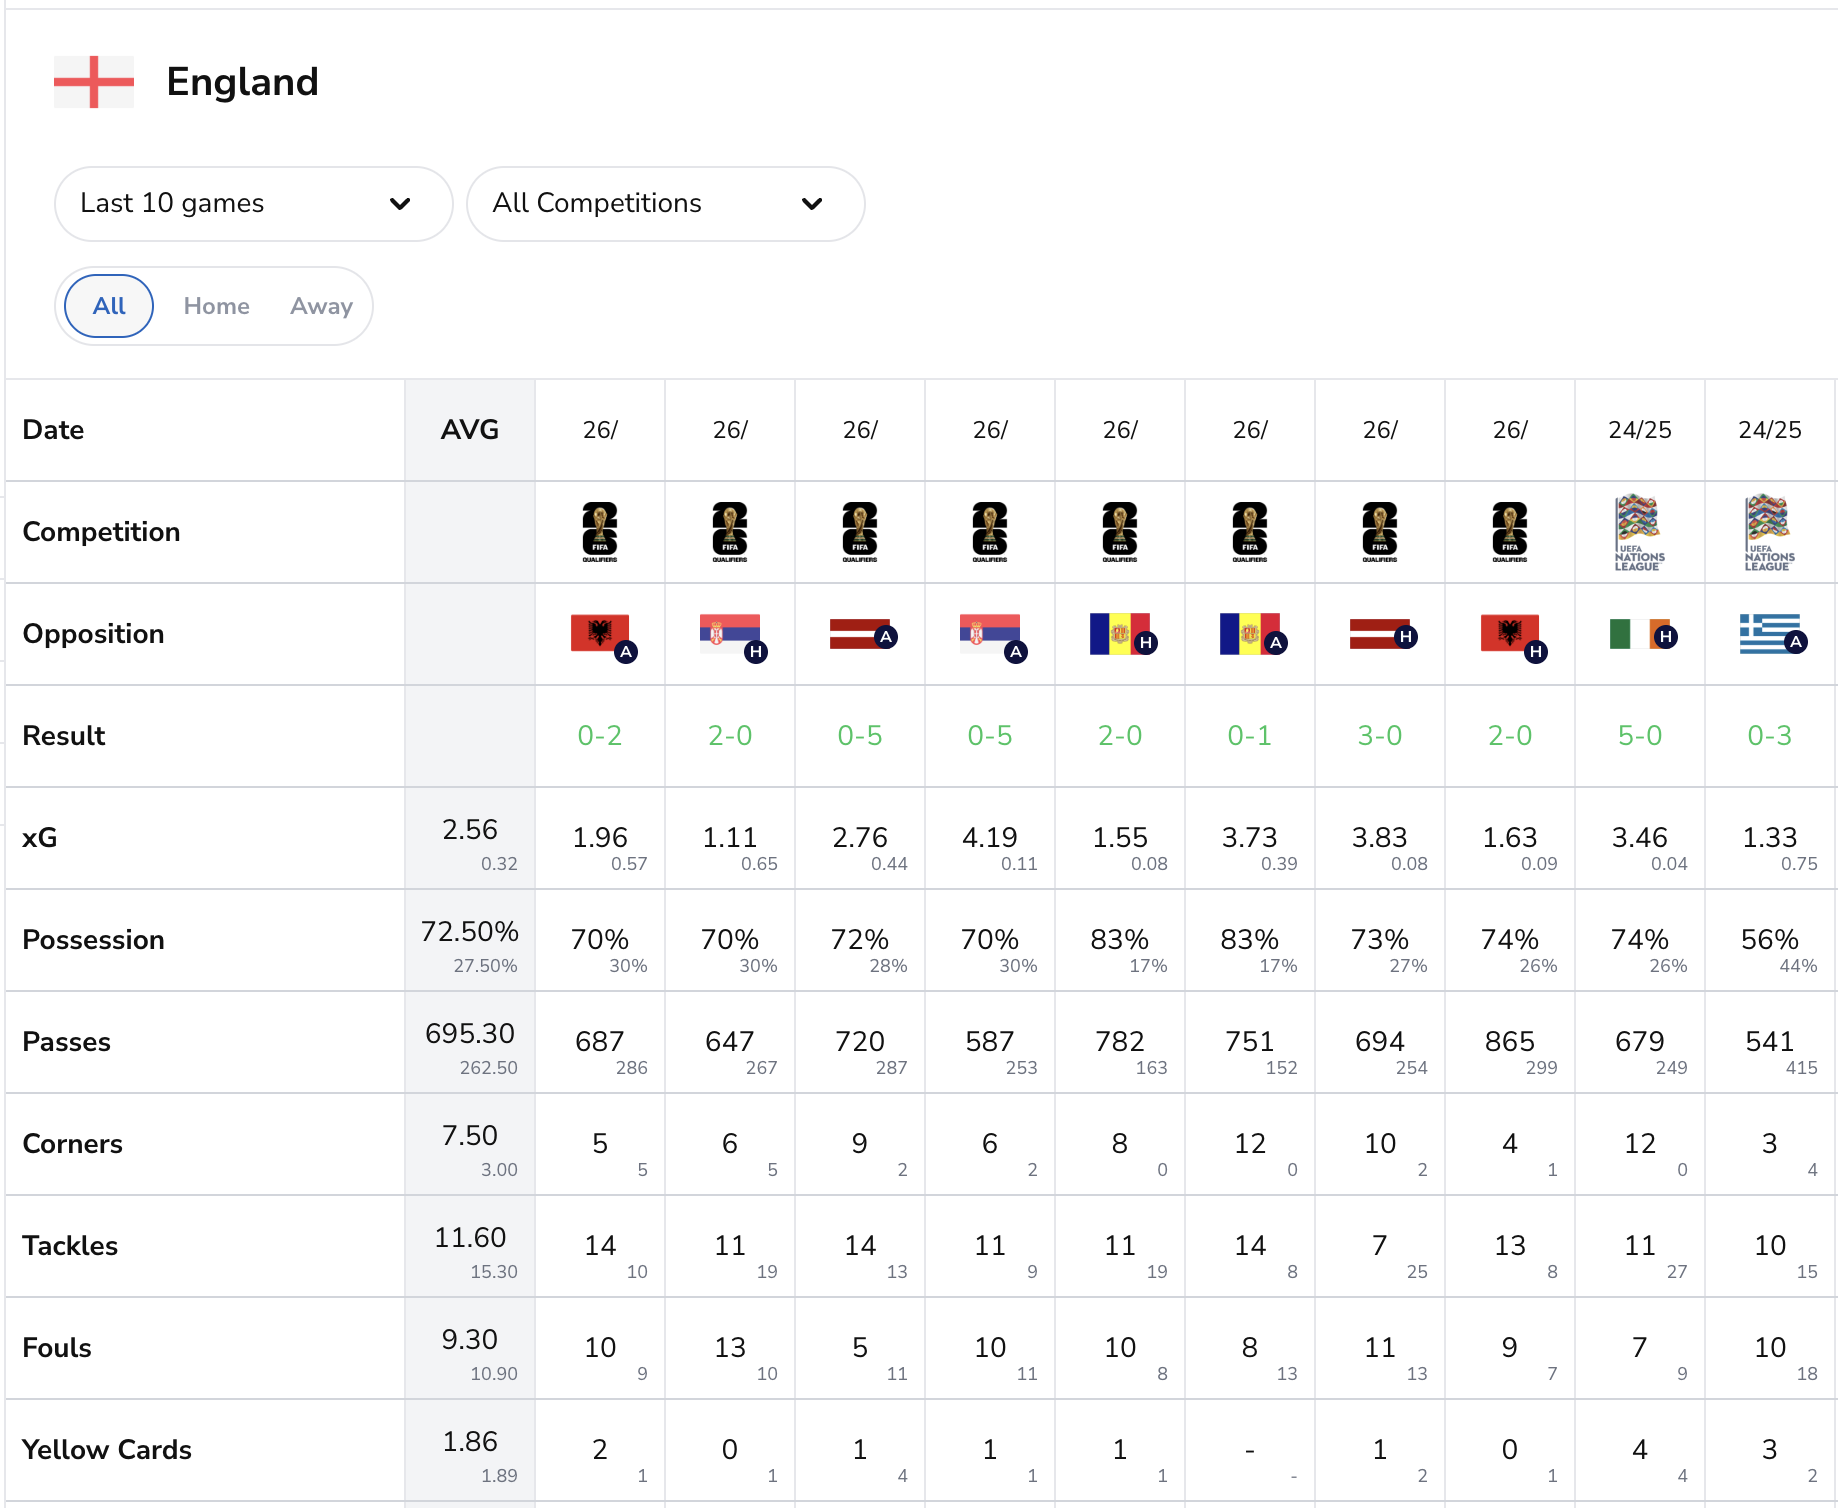Click the Latvia away flag icon

tap(858, 634)
